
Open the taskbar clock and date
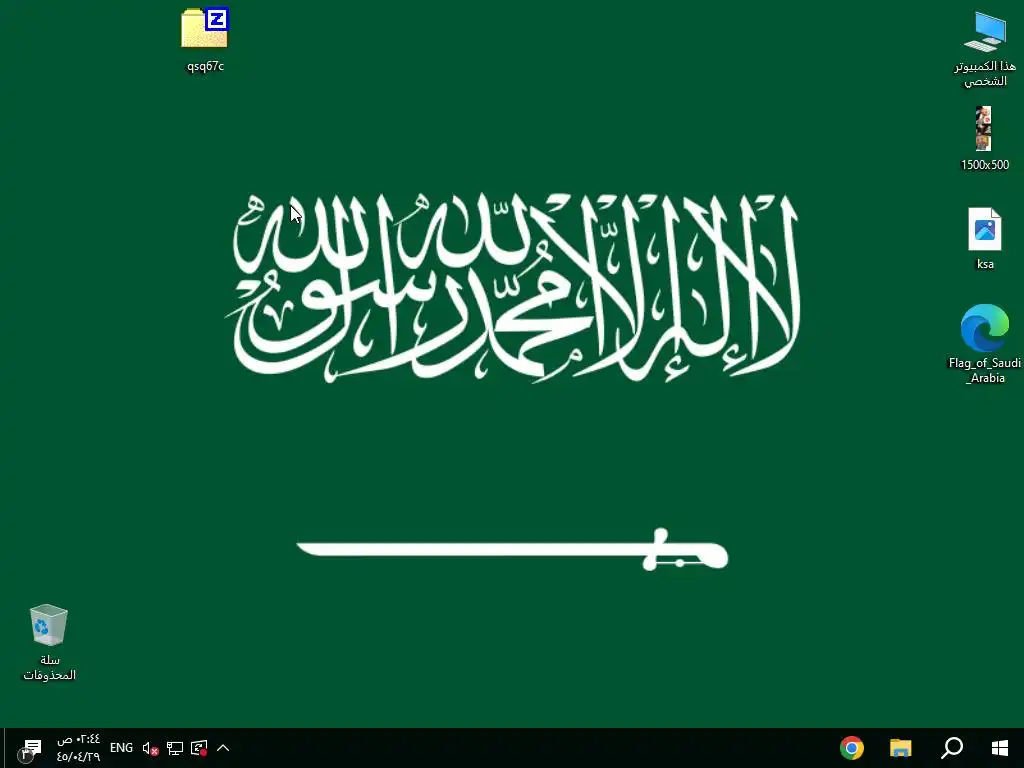(78, 748)
